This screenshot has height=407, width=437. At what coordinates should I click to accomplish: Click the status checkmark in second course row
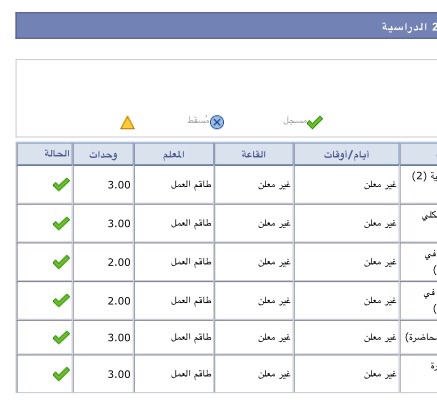61,223
